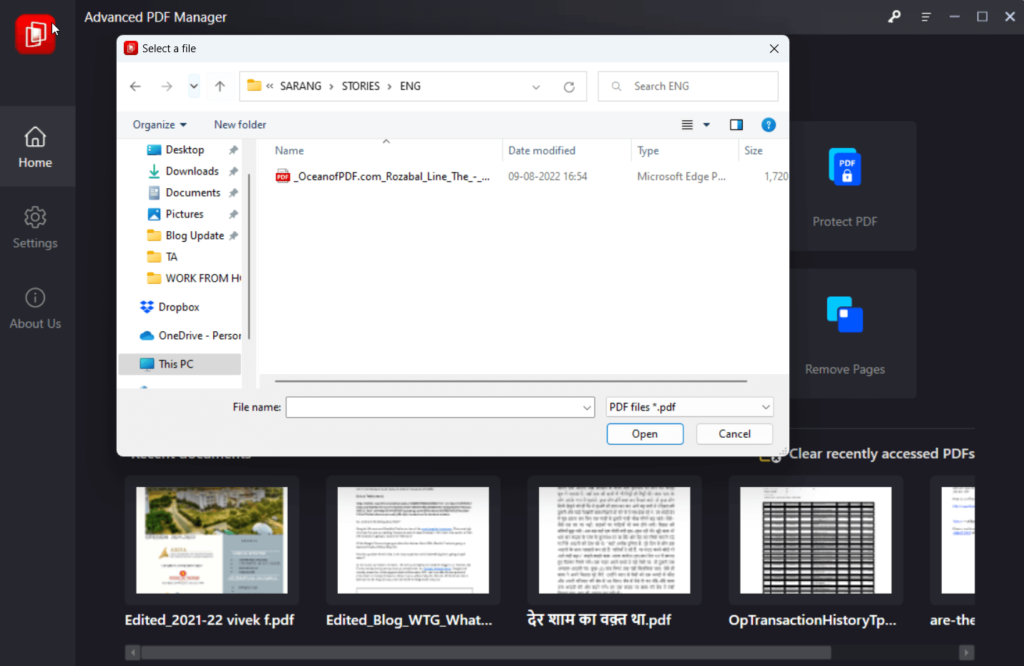Open OneDrive - Personal location
Image resolution: width=1024 pixels, height=666 pixels.
pyautogui.click(x=190, y=336)
